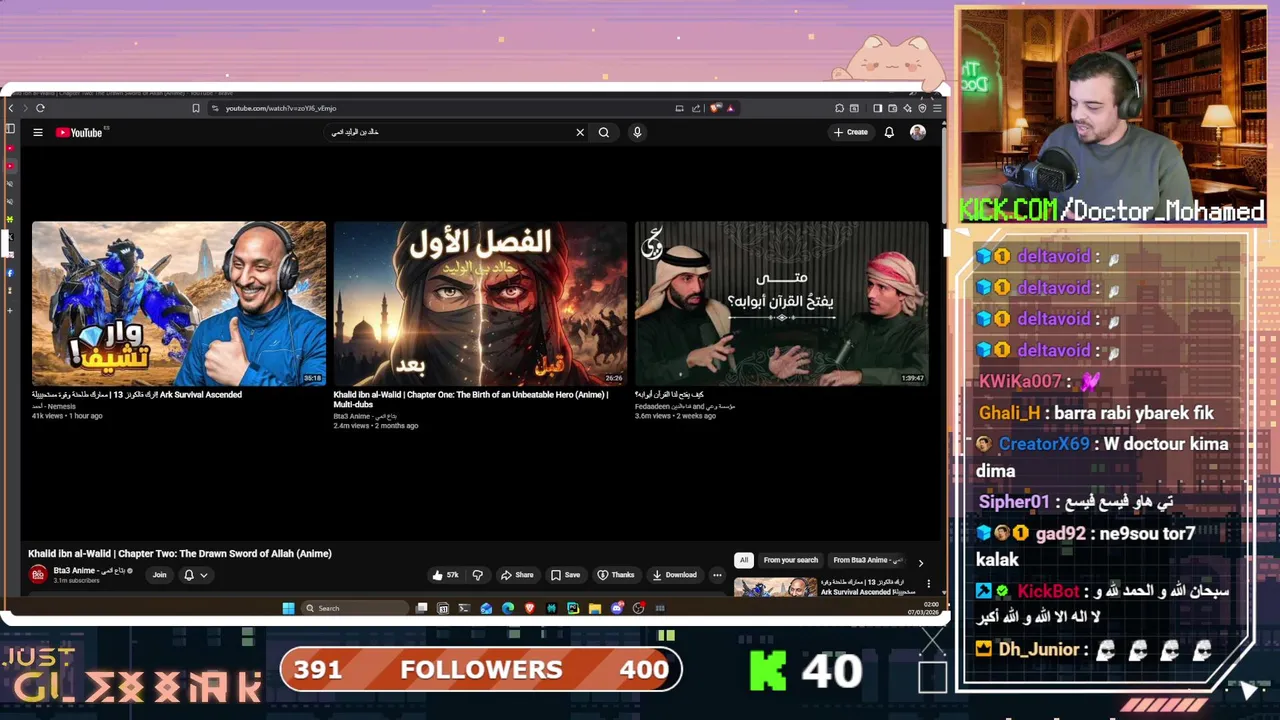The image size is (1280, 720).
Task: Click the browser address bar URL
Action: (281, 108)
